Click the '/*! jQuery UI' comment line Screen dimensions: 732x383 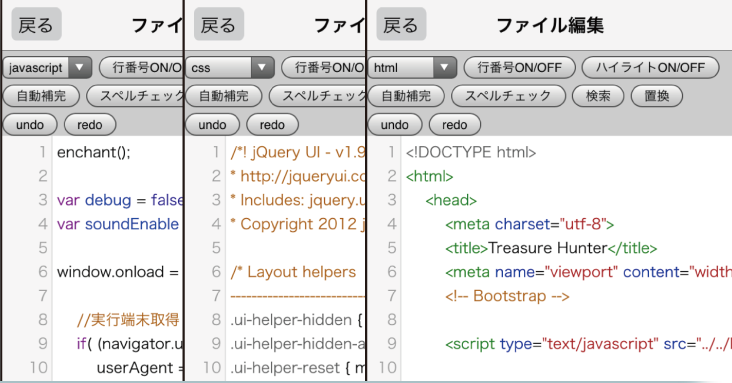pos(298,152)
